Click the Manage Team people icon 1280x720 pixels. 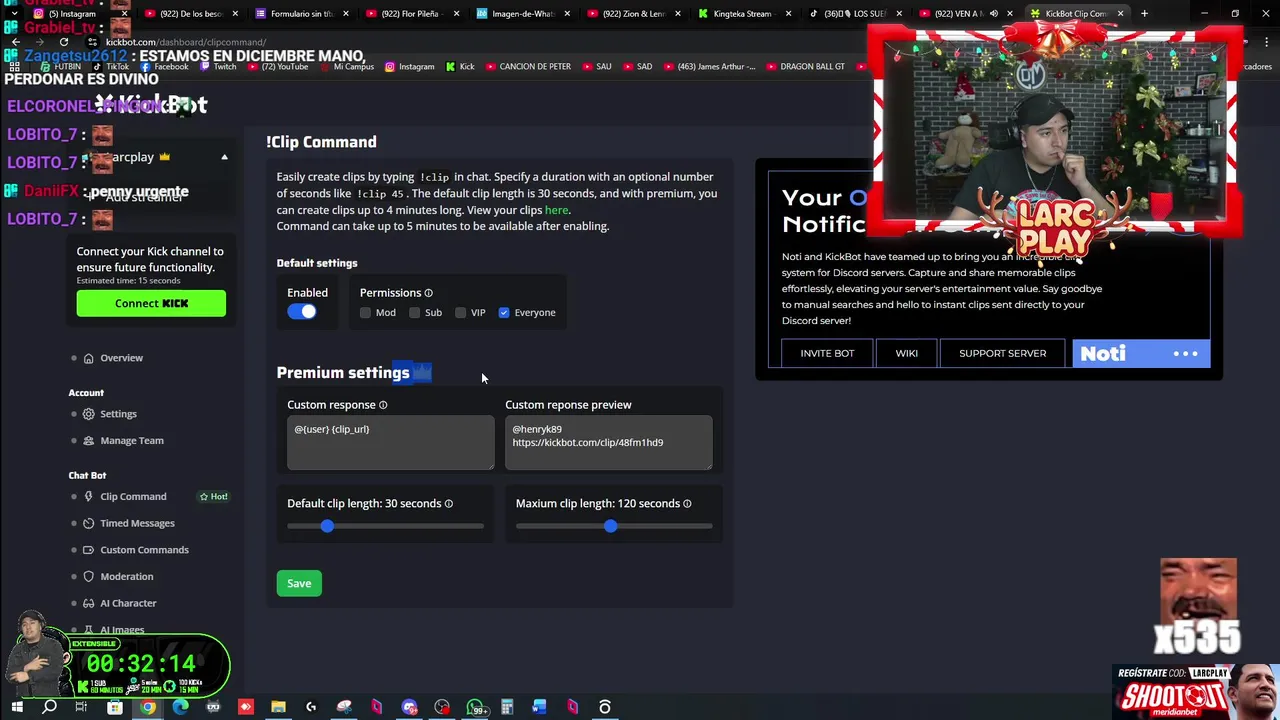(89, 441)
